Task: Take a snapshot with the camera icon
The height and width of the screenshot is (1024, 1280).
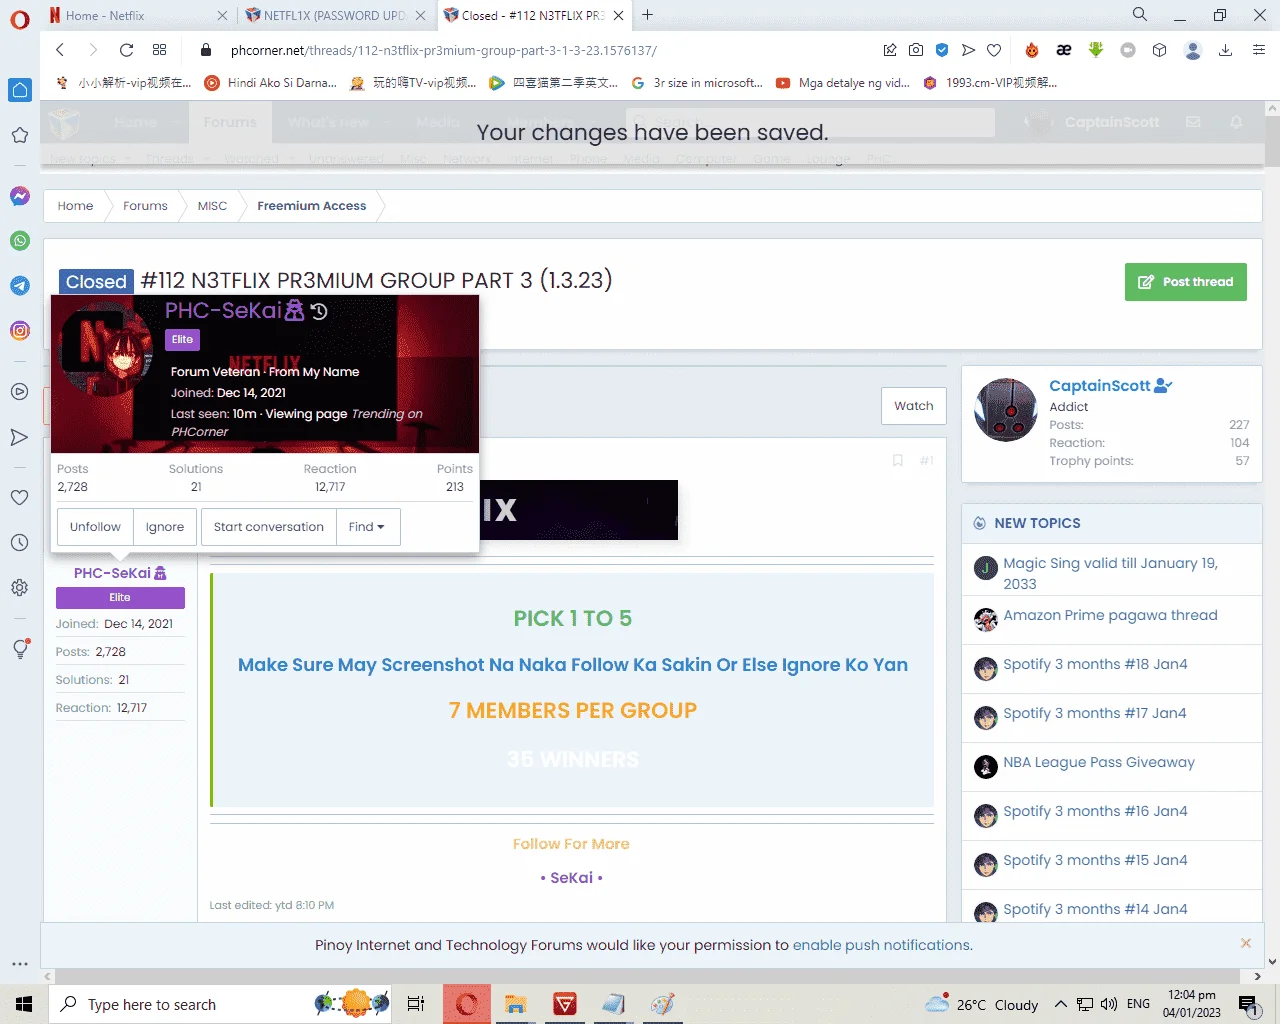Action: (x=916, y=50)
